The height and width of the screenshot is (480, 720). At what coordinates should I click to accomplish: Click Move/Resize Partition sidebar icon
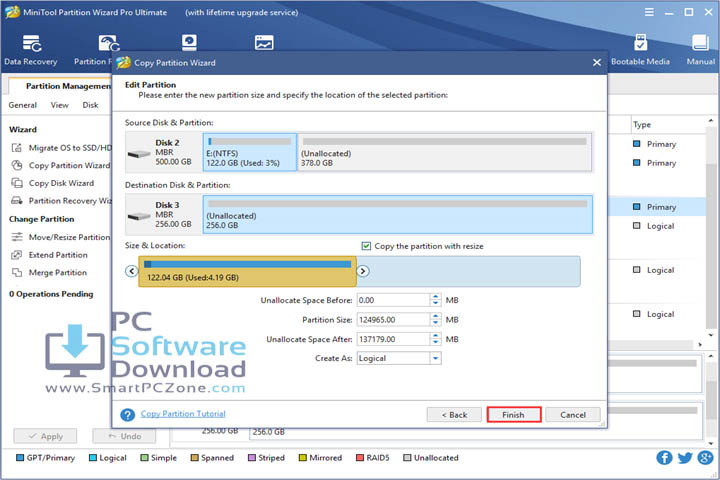click(x=17, y=237)
